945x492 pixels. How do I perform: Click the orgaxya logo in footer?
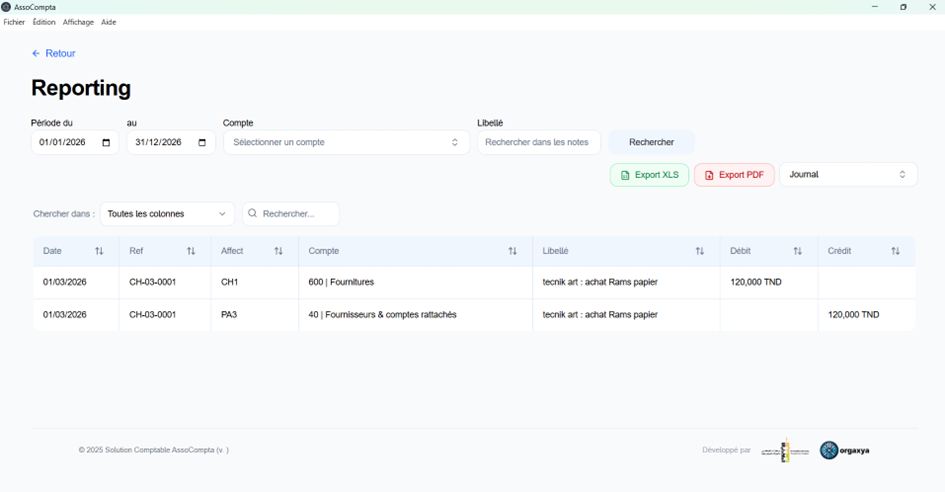(x=845, y=450)
